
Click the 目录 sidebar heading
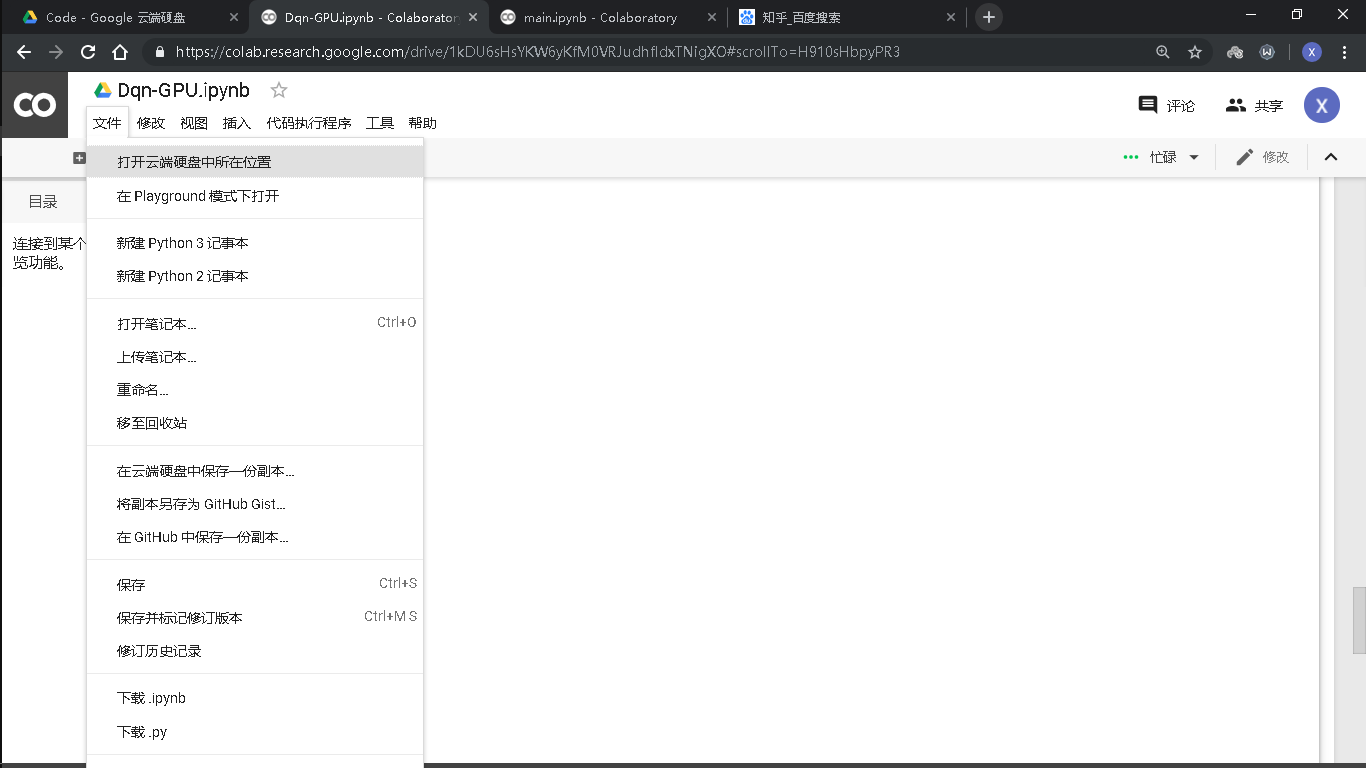(43, 202)
